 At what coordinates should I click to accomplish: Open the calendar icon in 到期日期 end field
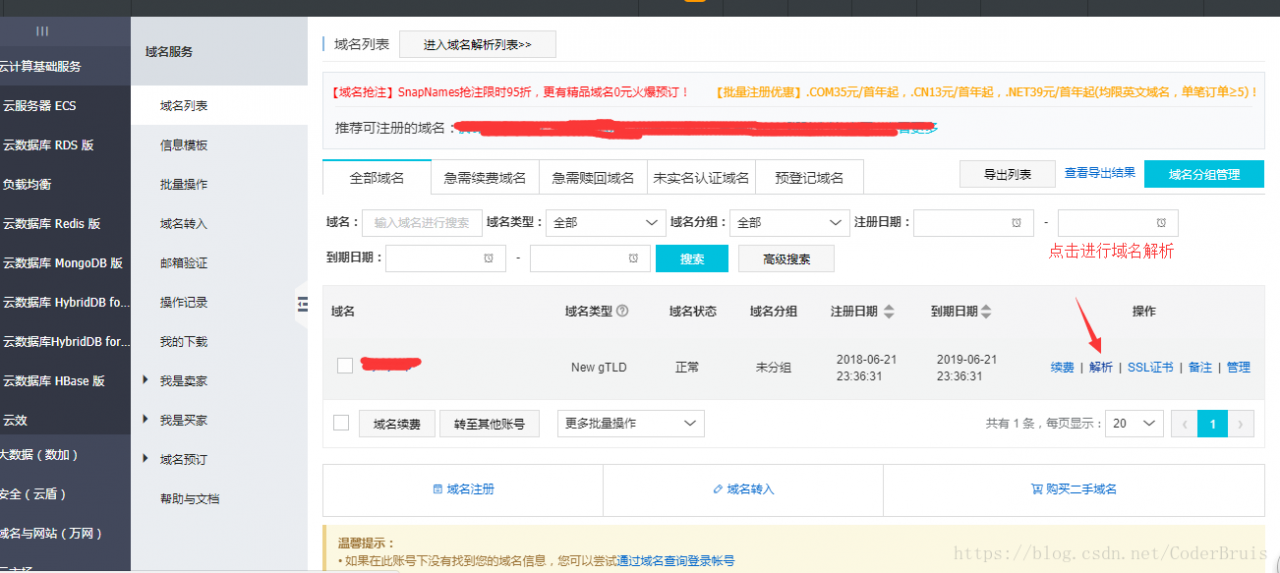[633, 258]
